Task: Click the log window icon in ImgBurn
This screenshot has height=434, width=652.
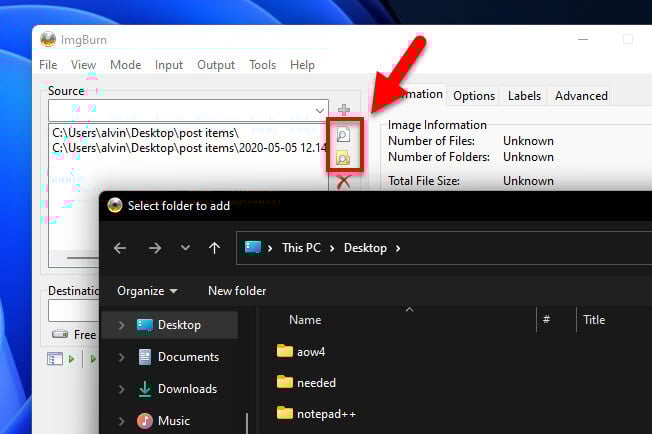Action: (55, 358)
